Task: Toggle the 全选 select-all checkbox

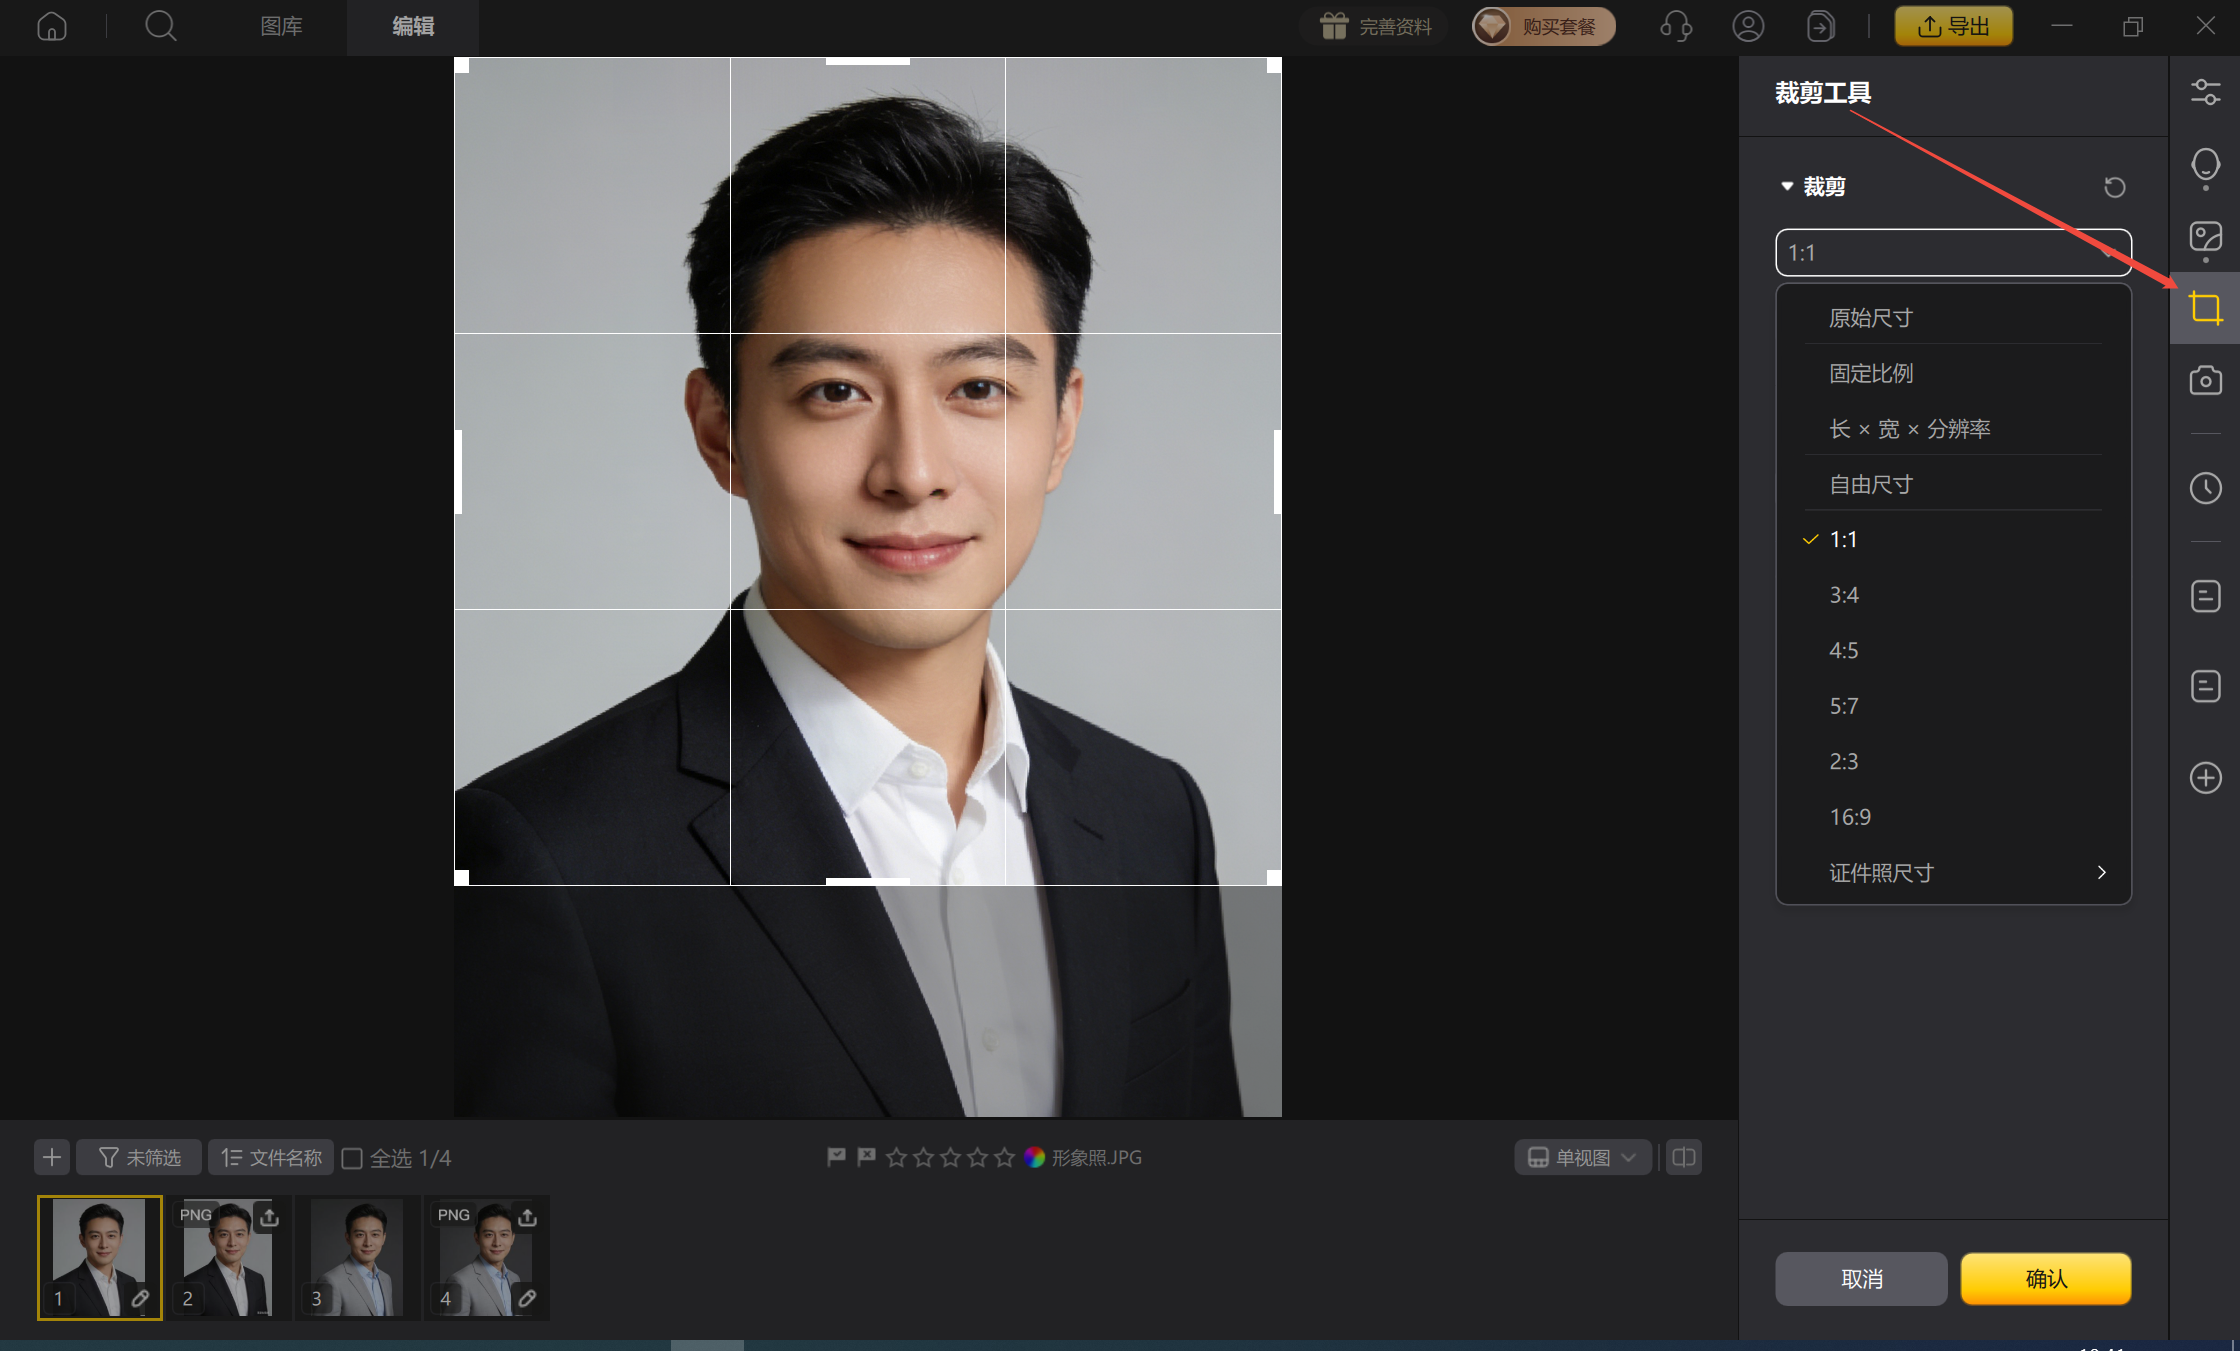Action: (353, 1157)
